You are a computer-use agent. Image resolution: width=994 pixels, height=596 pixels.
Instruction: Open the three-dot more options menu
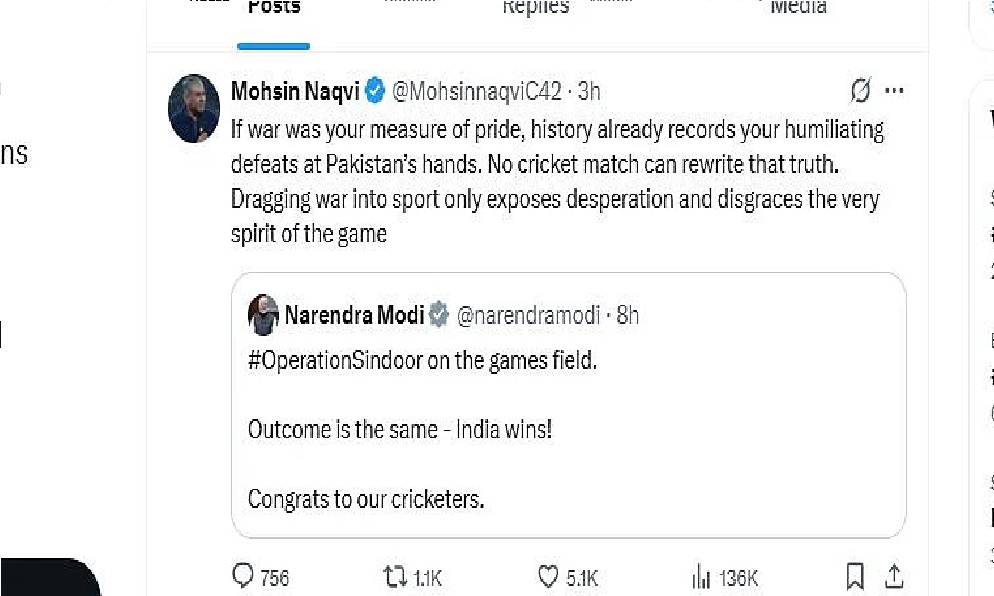pos(894,91)
